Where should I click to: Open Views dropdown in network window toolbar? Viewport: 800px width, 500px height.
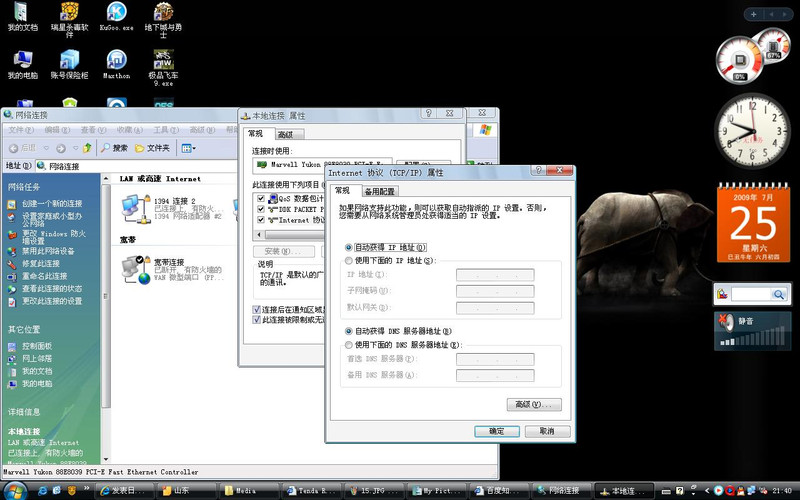(x=188, y=148)
